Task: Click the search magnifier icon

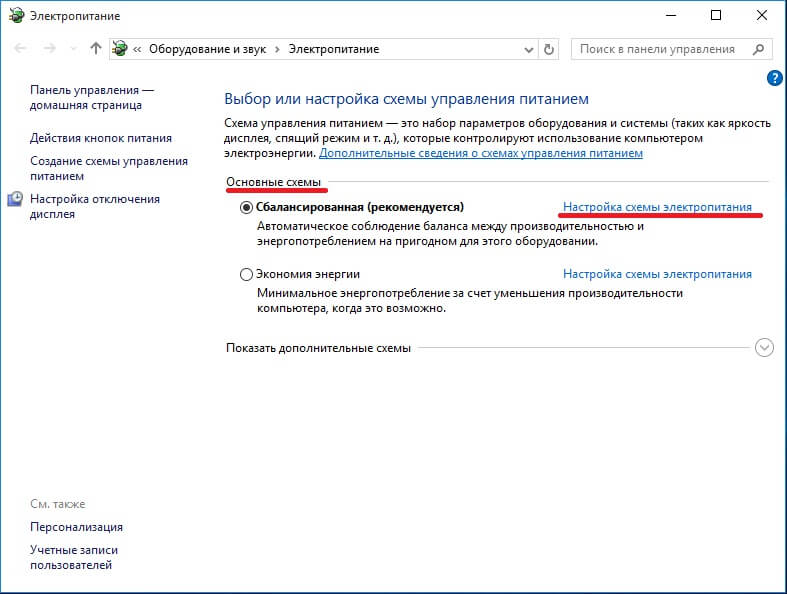Action: click(x=758, y=48)
